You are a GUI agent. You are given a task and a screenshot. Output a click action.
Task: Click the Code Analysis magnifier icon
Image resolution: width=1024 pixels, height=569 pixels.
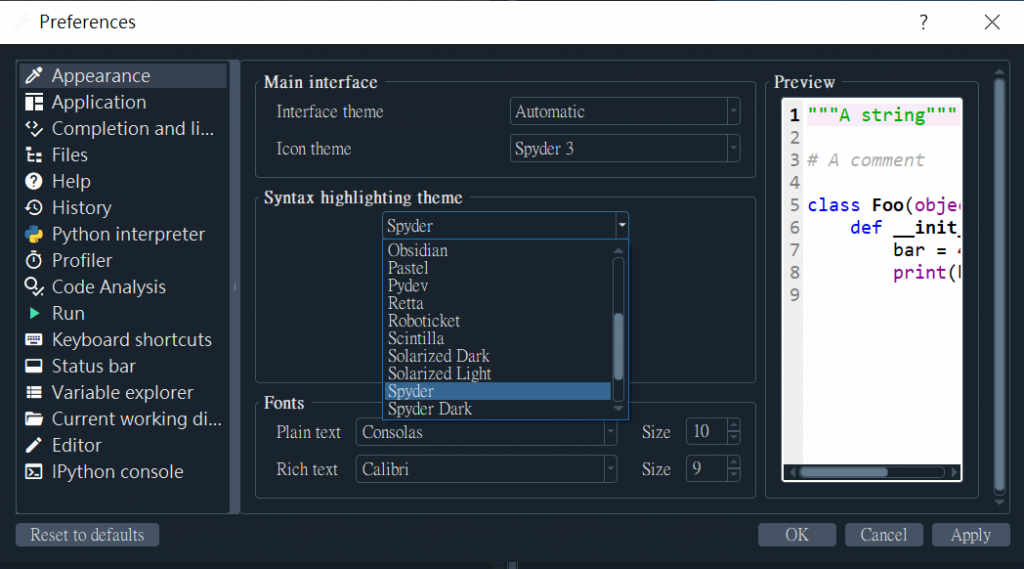(x=34, y=287)
